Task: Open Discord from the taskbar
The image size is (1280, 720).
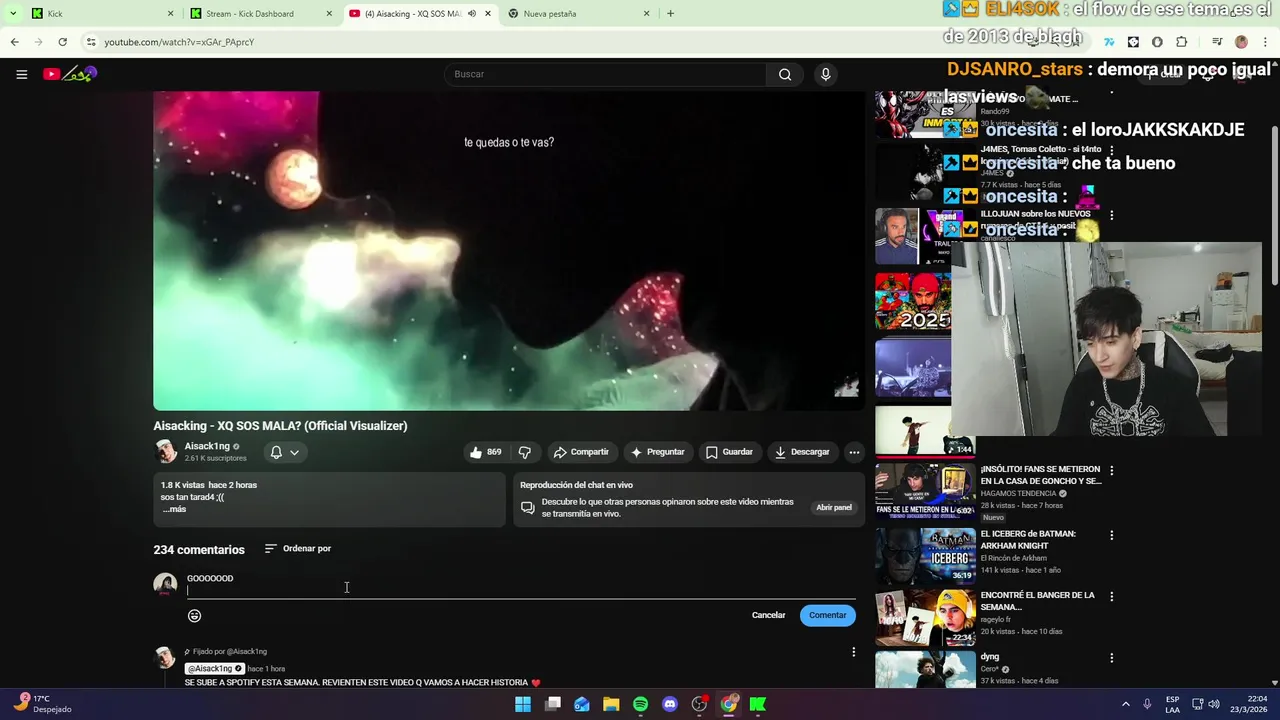Action: tap(670, 704)
